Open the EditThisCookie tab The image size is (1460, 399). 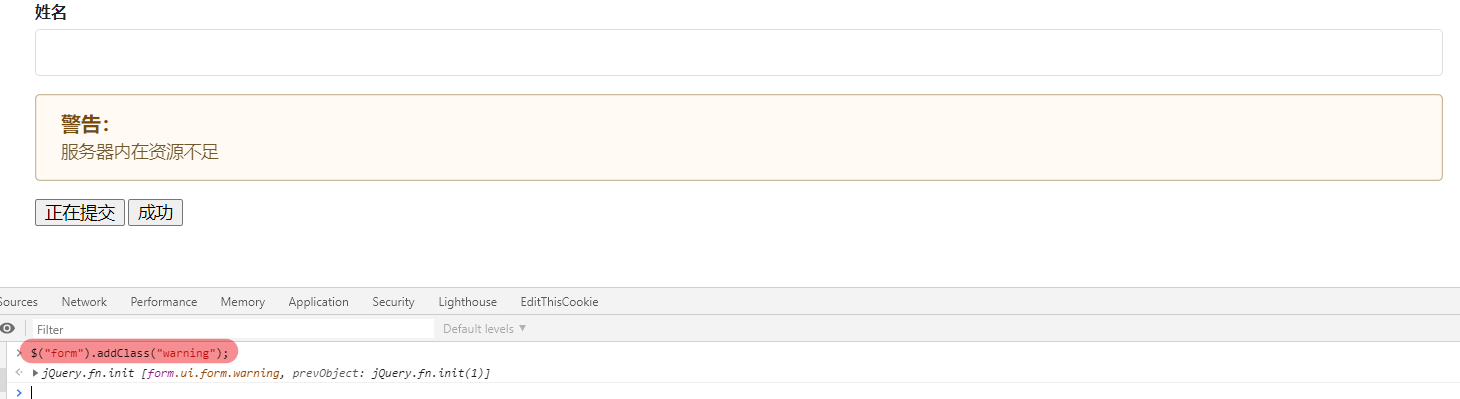[559, 302]
